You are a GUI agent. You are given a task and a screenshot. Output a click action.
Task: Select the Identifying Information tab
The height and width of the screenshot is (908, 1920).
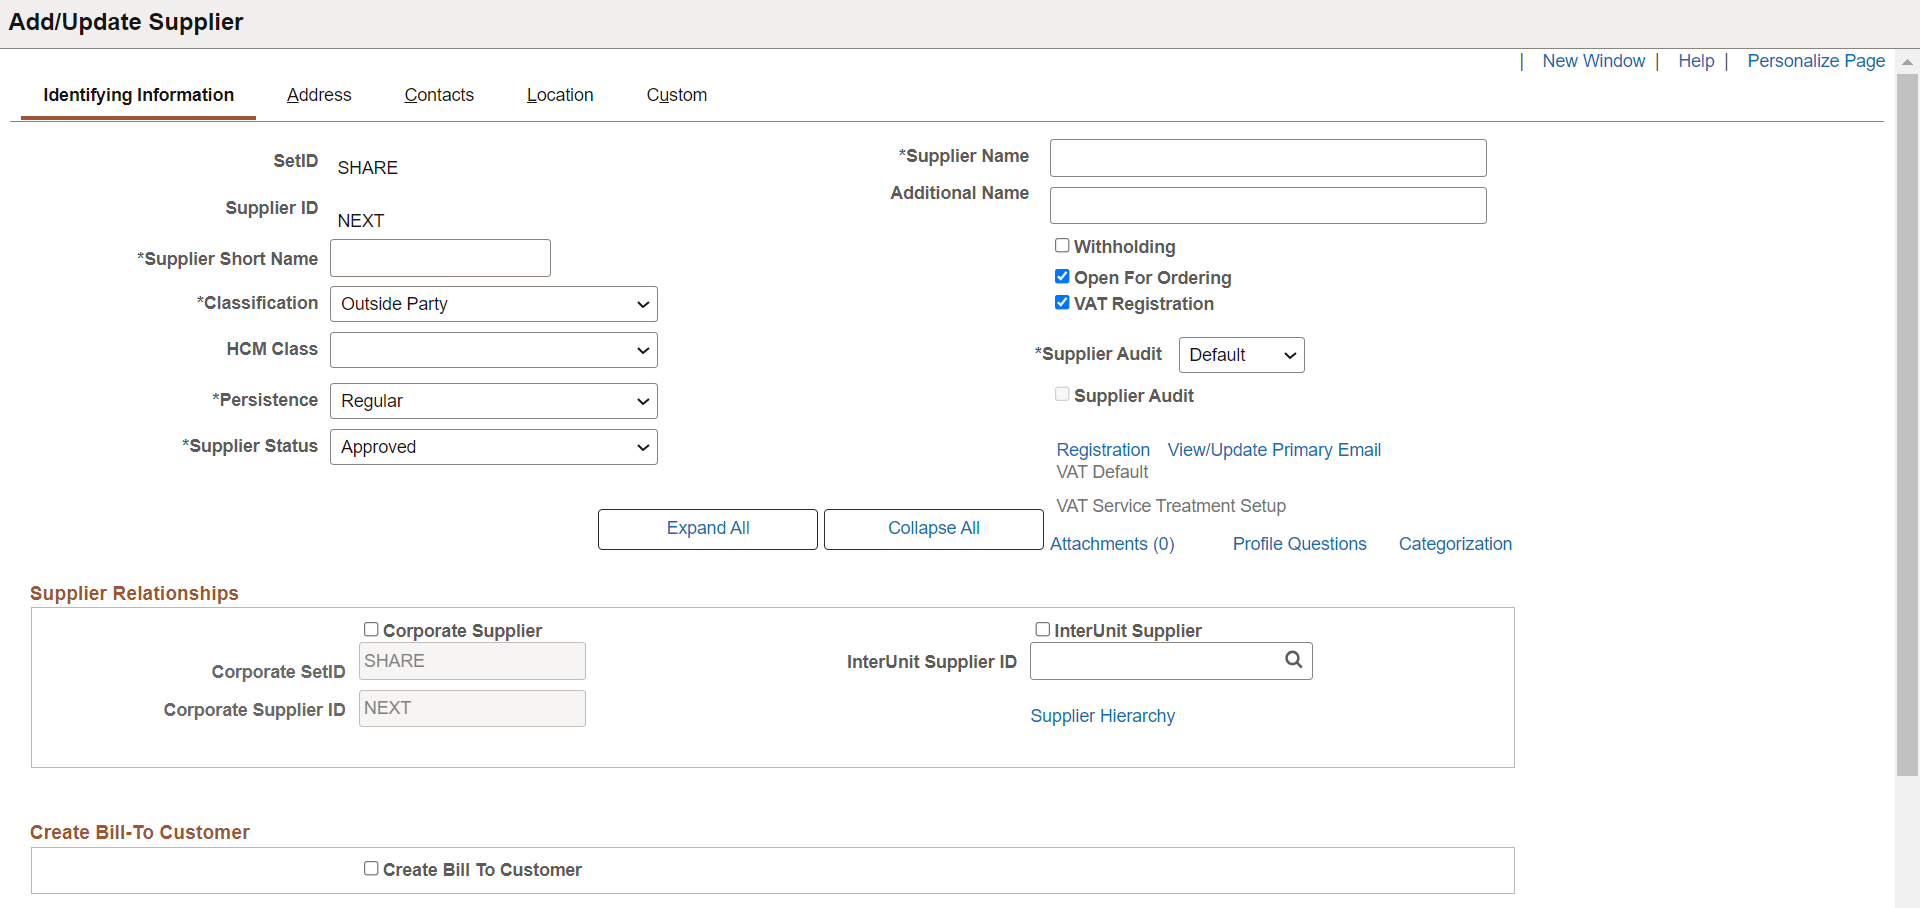click(138, 95)
